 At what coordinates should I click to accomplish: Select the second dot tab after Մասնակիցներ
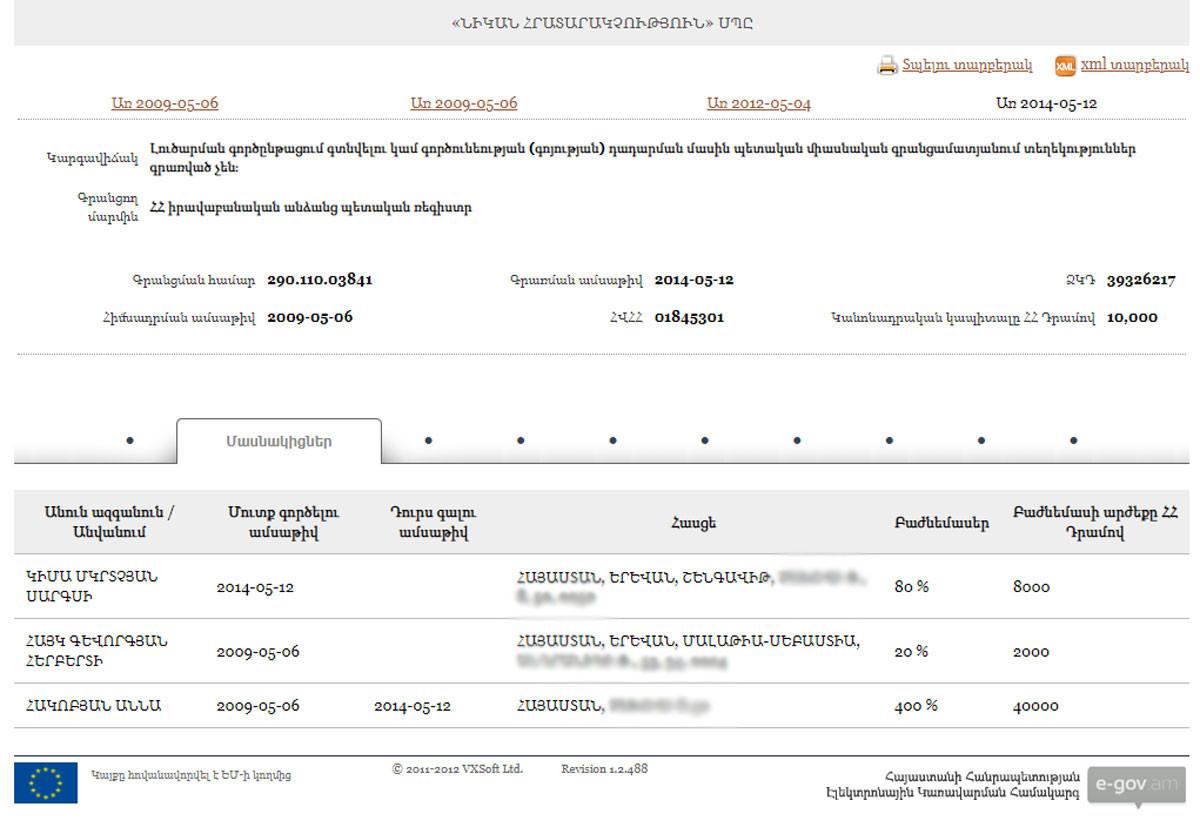coord(520,440)
